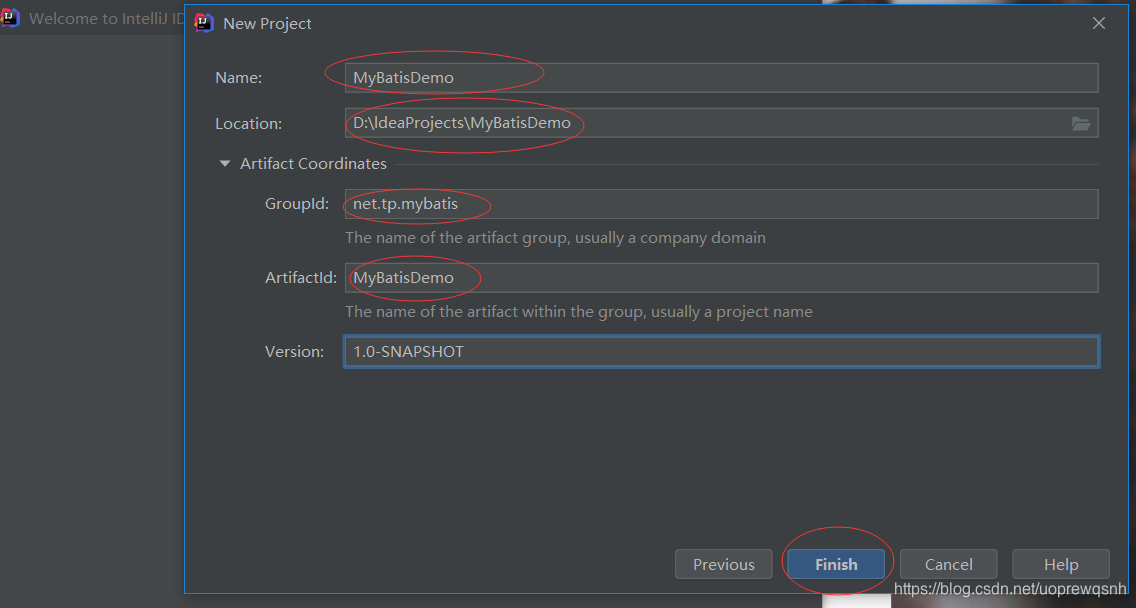Focus the project Name field

point(721,78)
